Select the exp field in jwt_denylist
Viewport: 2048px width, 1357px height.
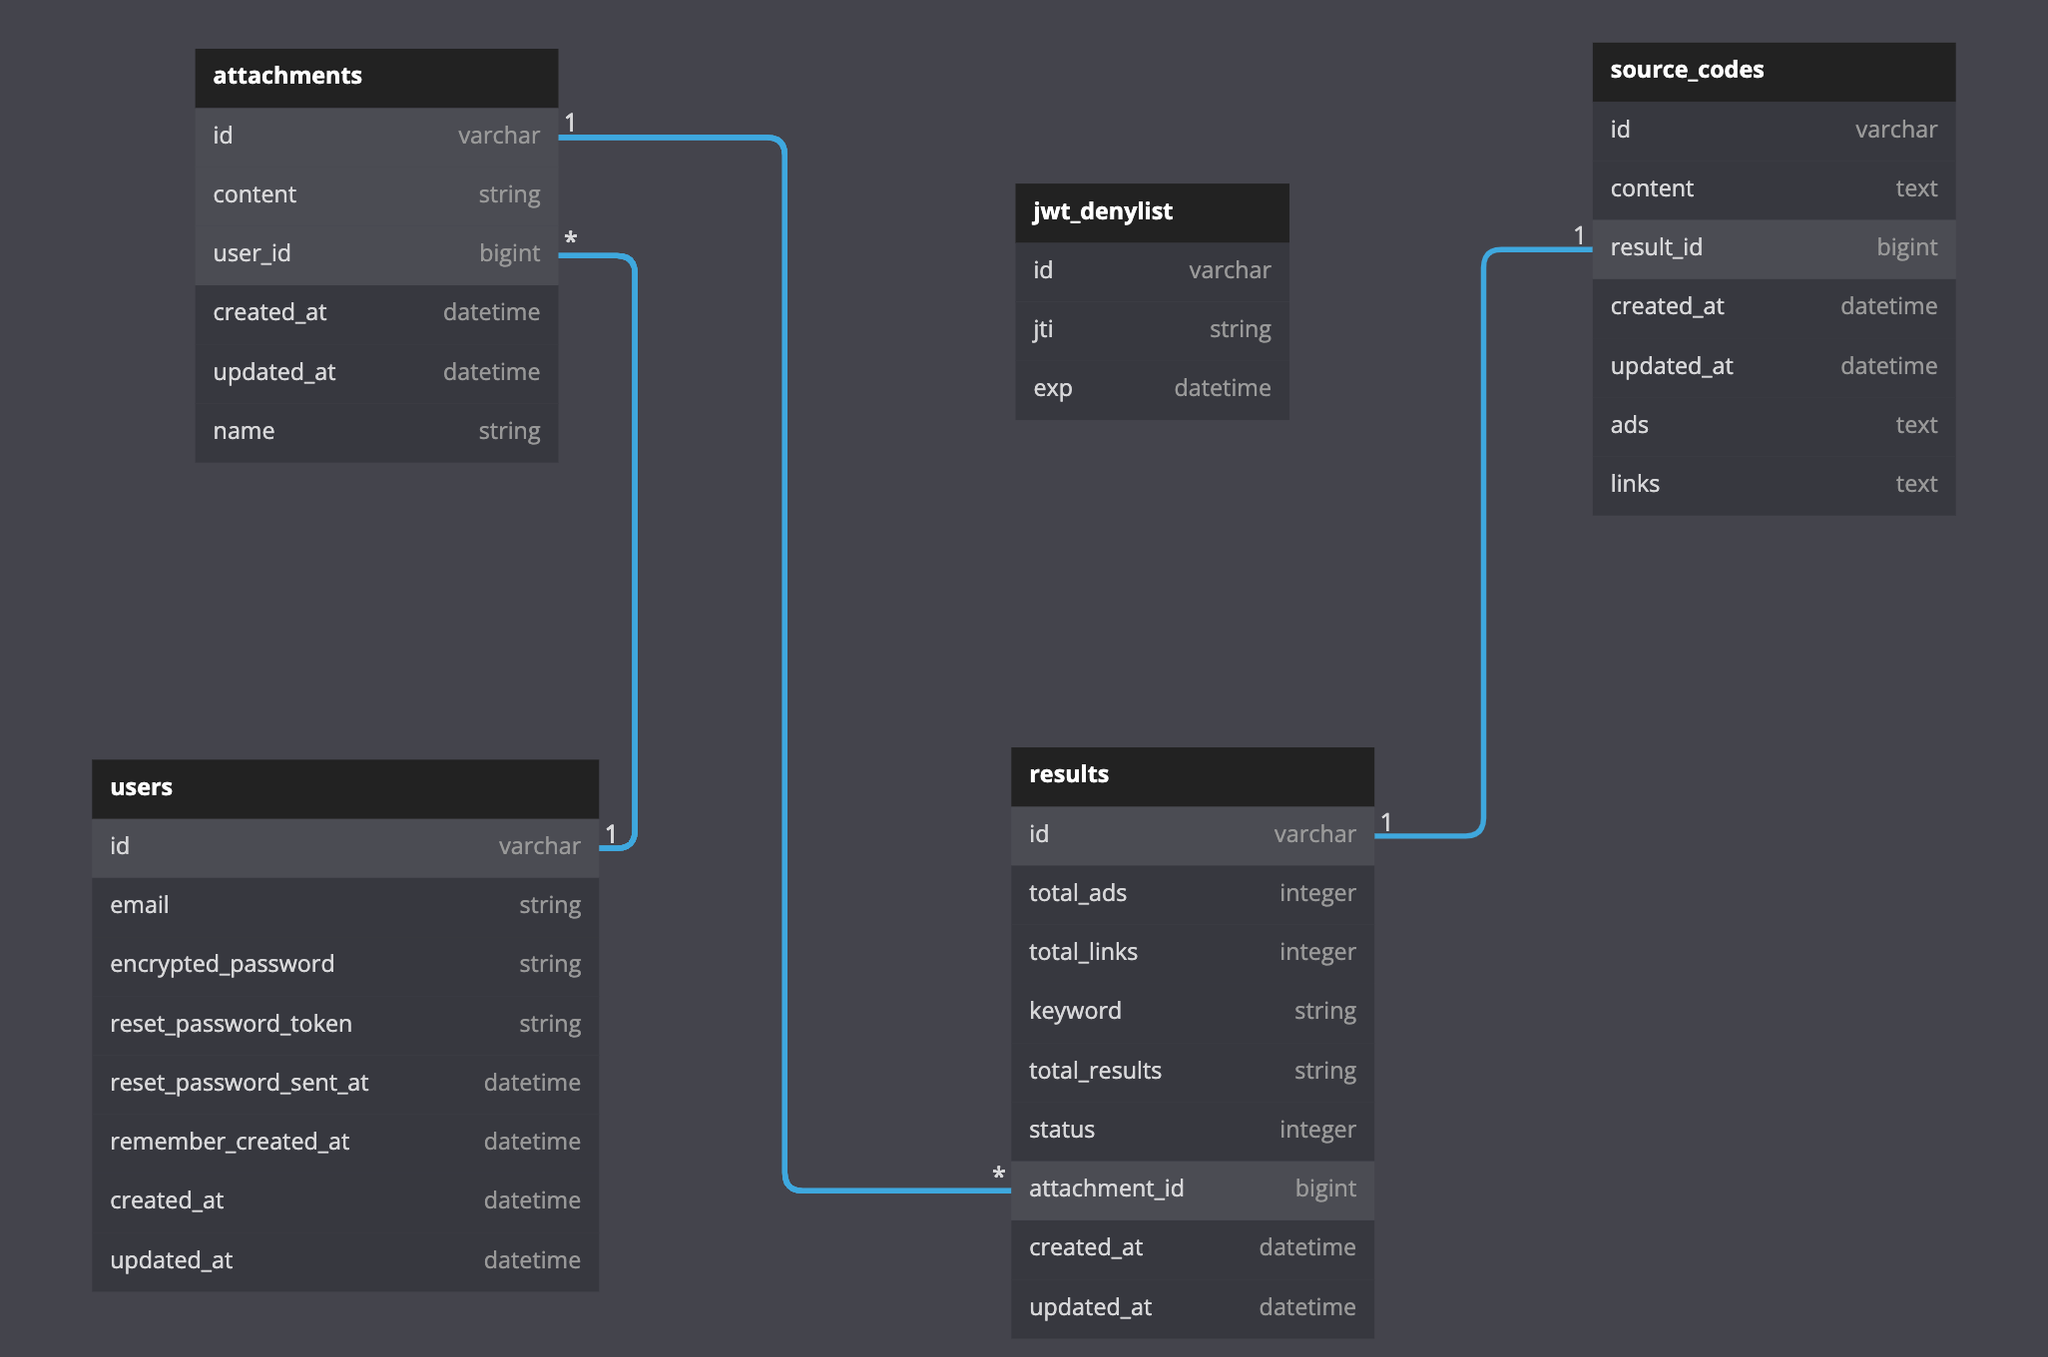1151,389
